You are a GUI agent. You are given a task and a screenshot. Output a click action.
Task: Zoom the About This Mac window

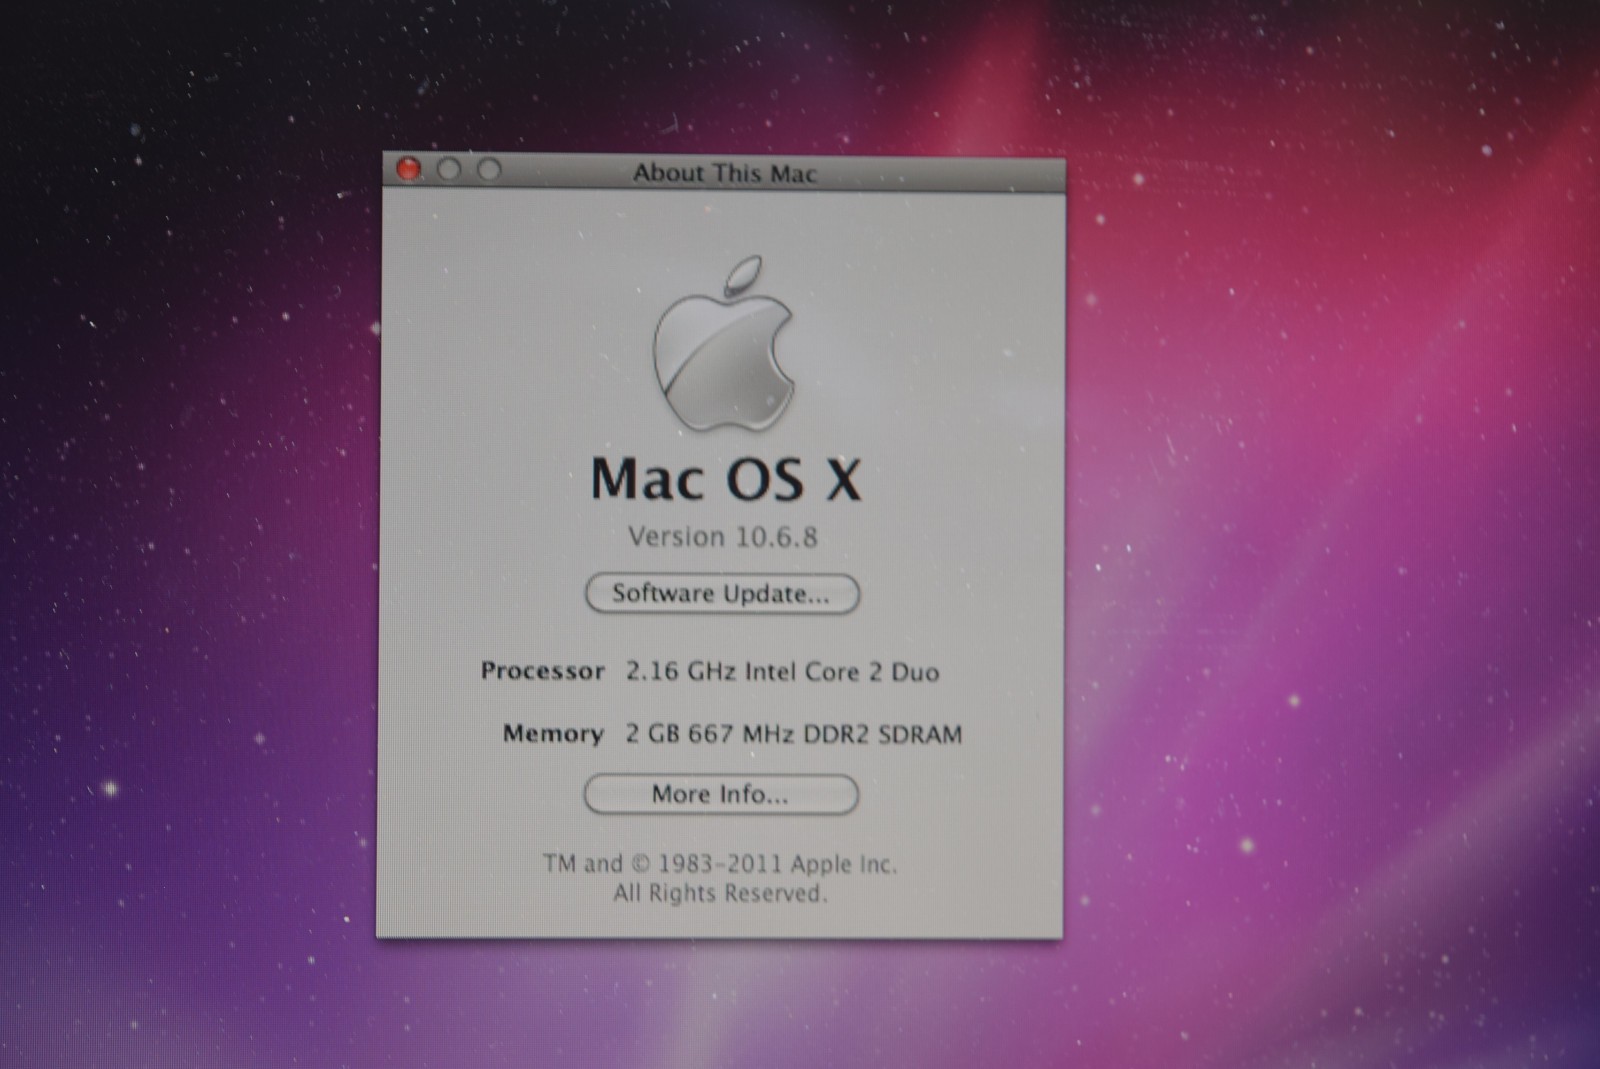pyautogui.click(x=489, y=170)
